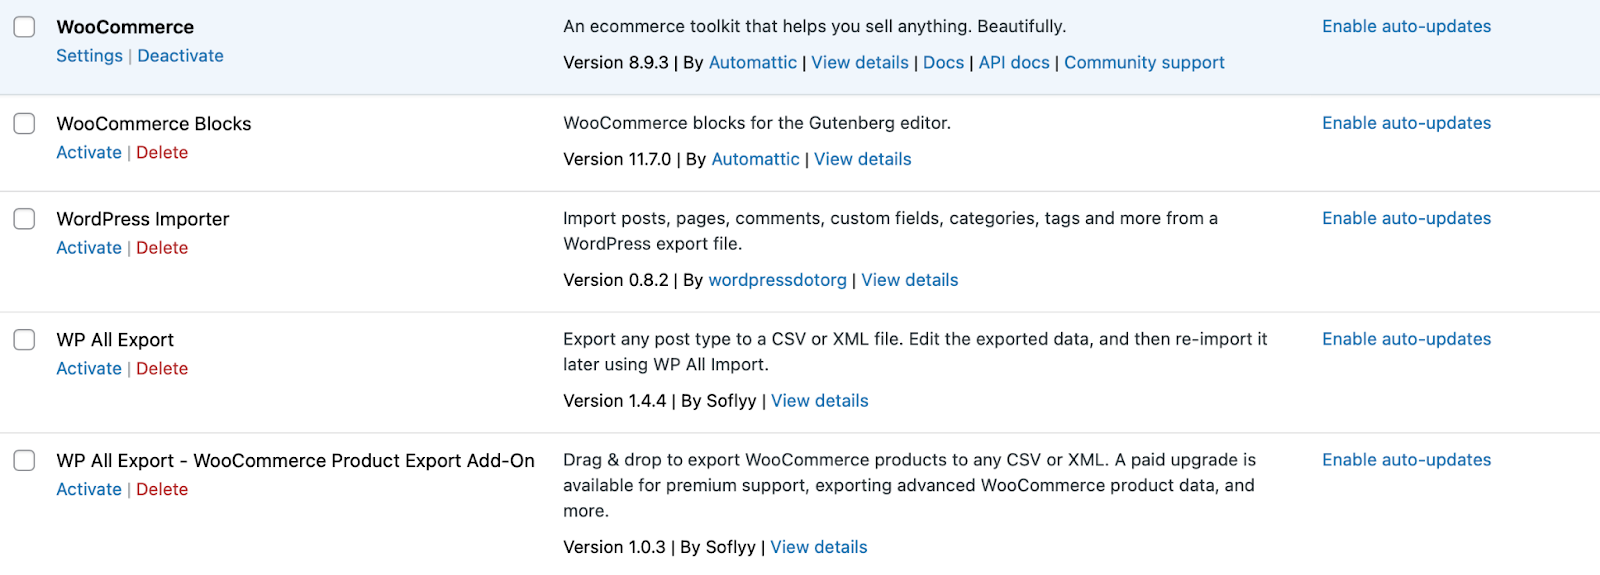Viewport: 1600px width, 575px height.
Task: Enable auto-updates for WP All Export
Action: 1406,340
